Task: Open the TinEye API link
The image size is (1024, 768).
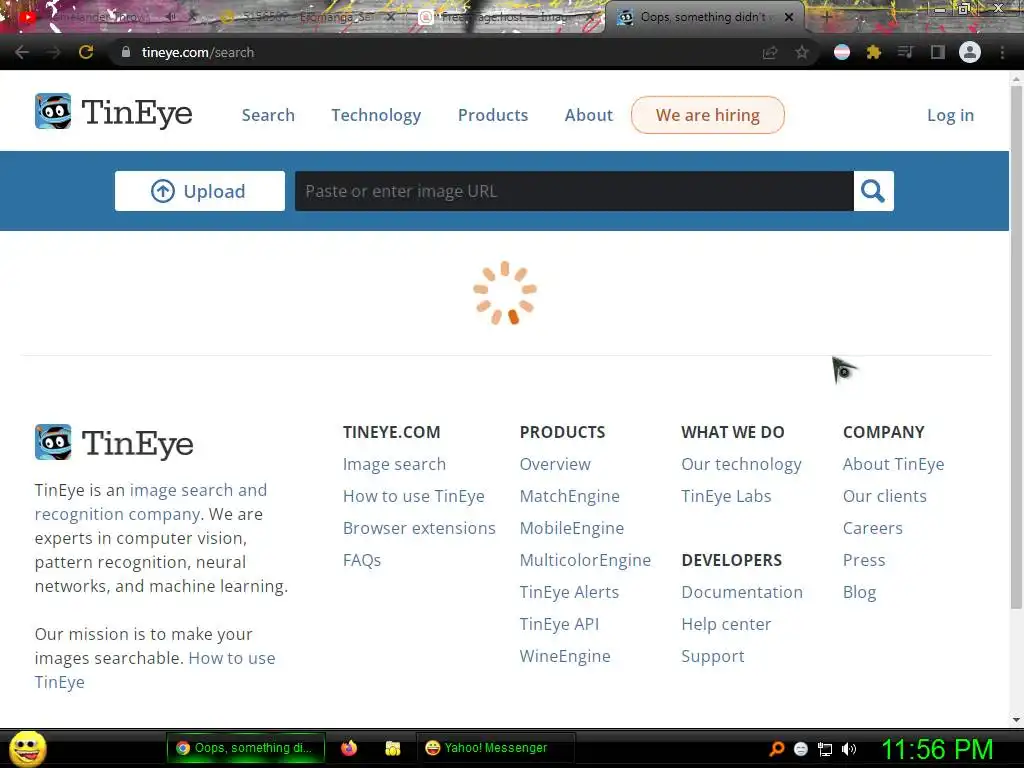Action: tap(560, 624)
